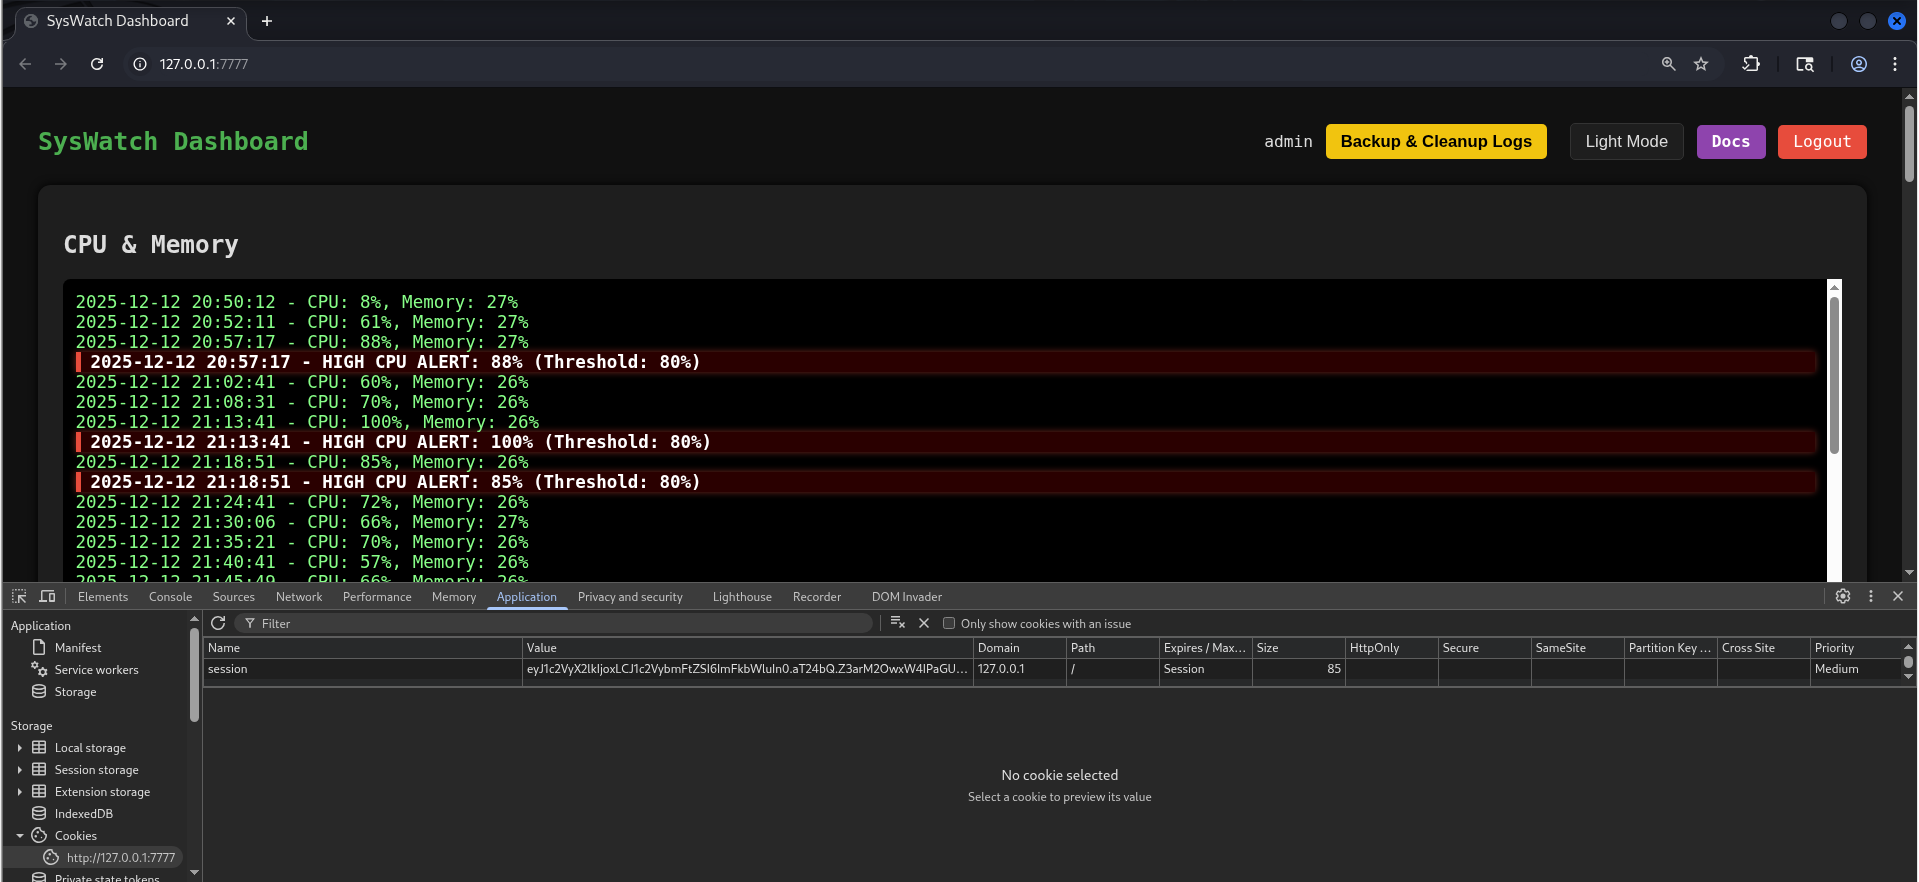Screen dimensions: 1919x882
Task: Bookmark this page with star icon
Action: click(1701, 64)
